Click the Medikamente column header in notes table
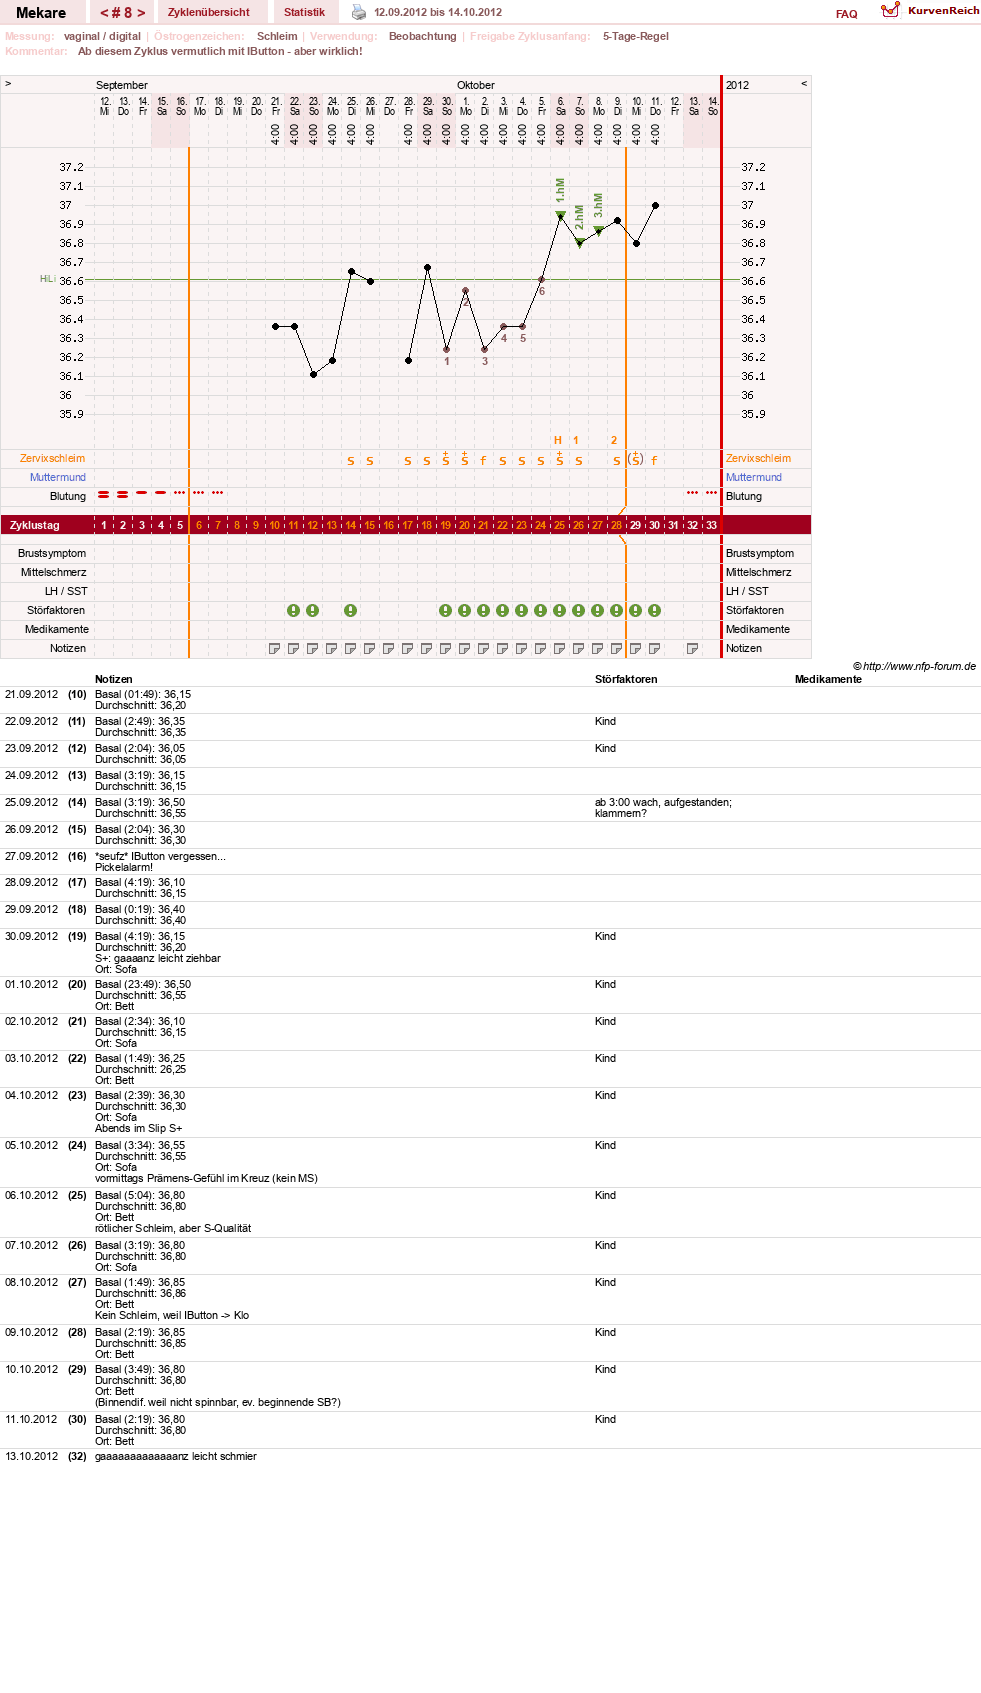The image size is (981, 1693). (828, 679)
